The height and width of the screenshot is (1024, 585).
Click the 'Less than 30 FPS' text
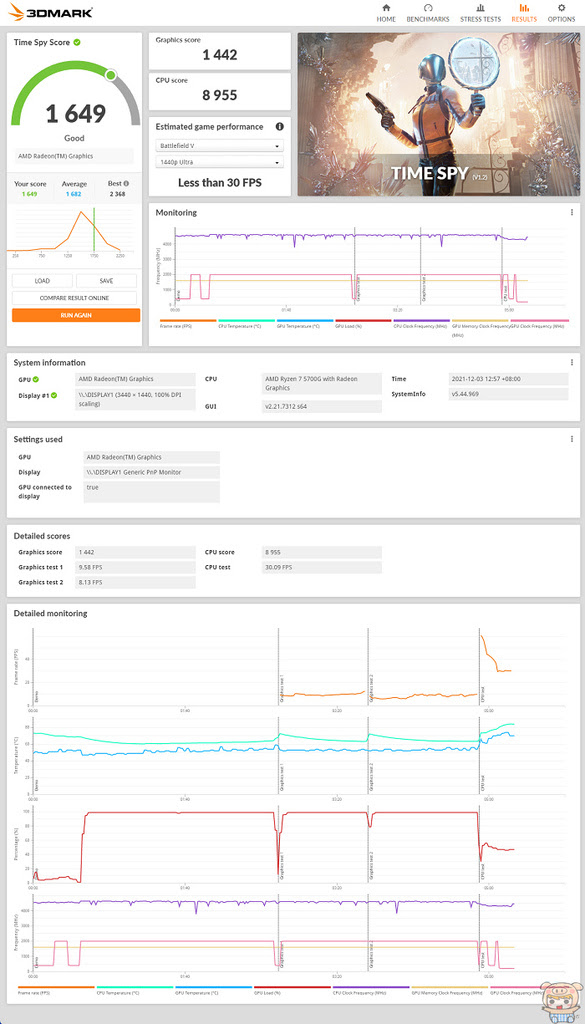pos(219,183)
